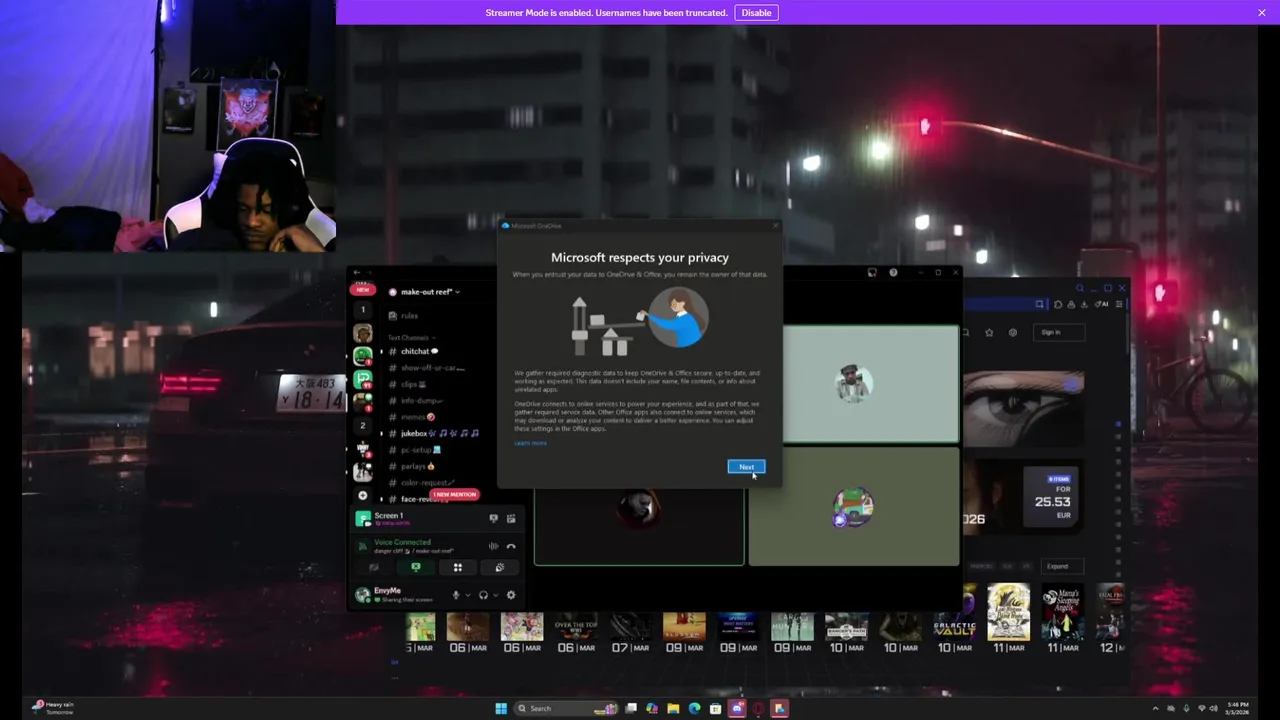Image resolution: width=1280 pixels, height=720 pixels.
Task: Open Windows Start menu
Action: pyautogui.click(x=501, y=708)
